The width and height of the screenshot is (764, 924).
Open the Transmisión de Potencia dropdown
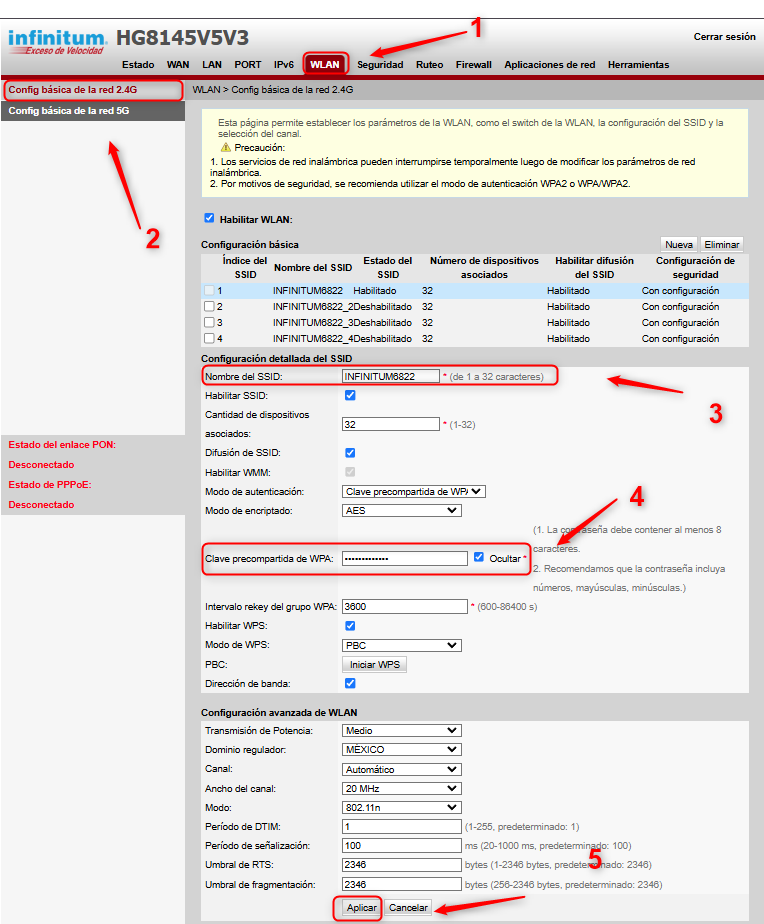tap(401, 730)
